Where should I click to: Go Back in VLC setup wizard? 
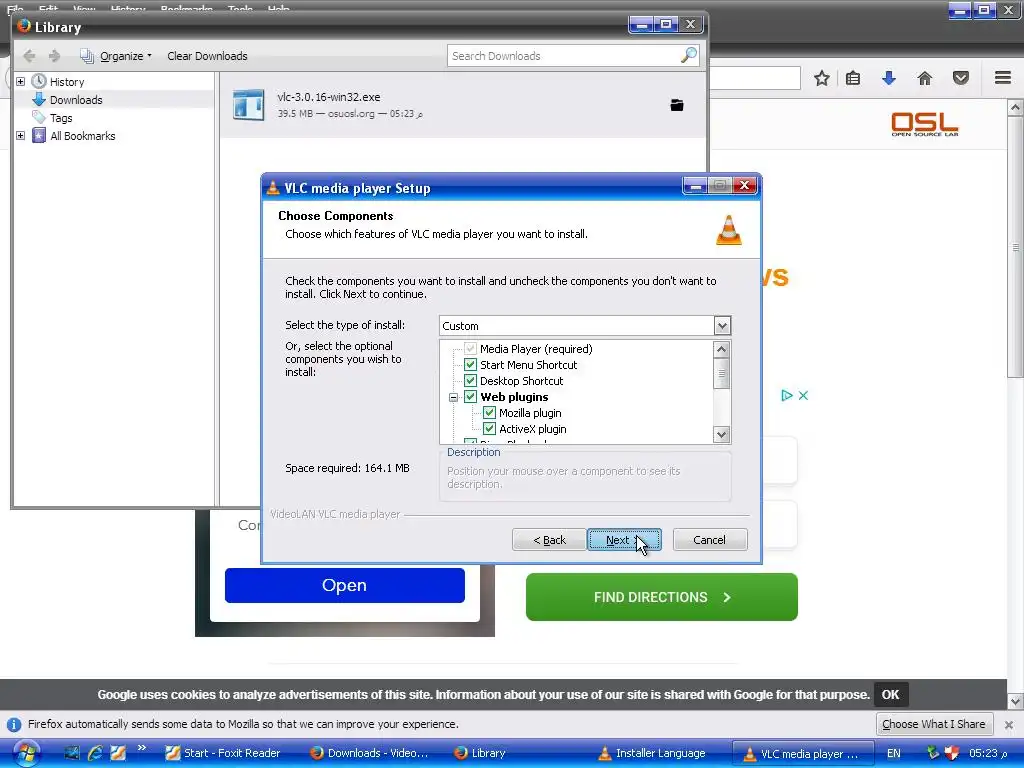[x=549, y=540]
